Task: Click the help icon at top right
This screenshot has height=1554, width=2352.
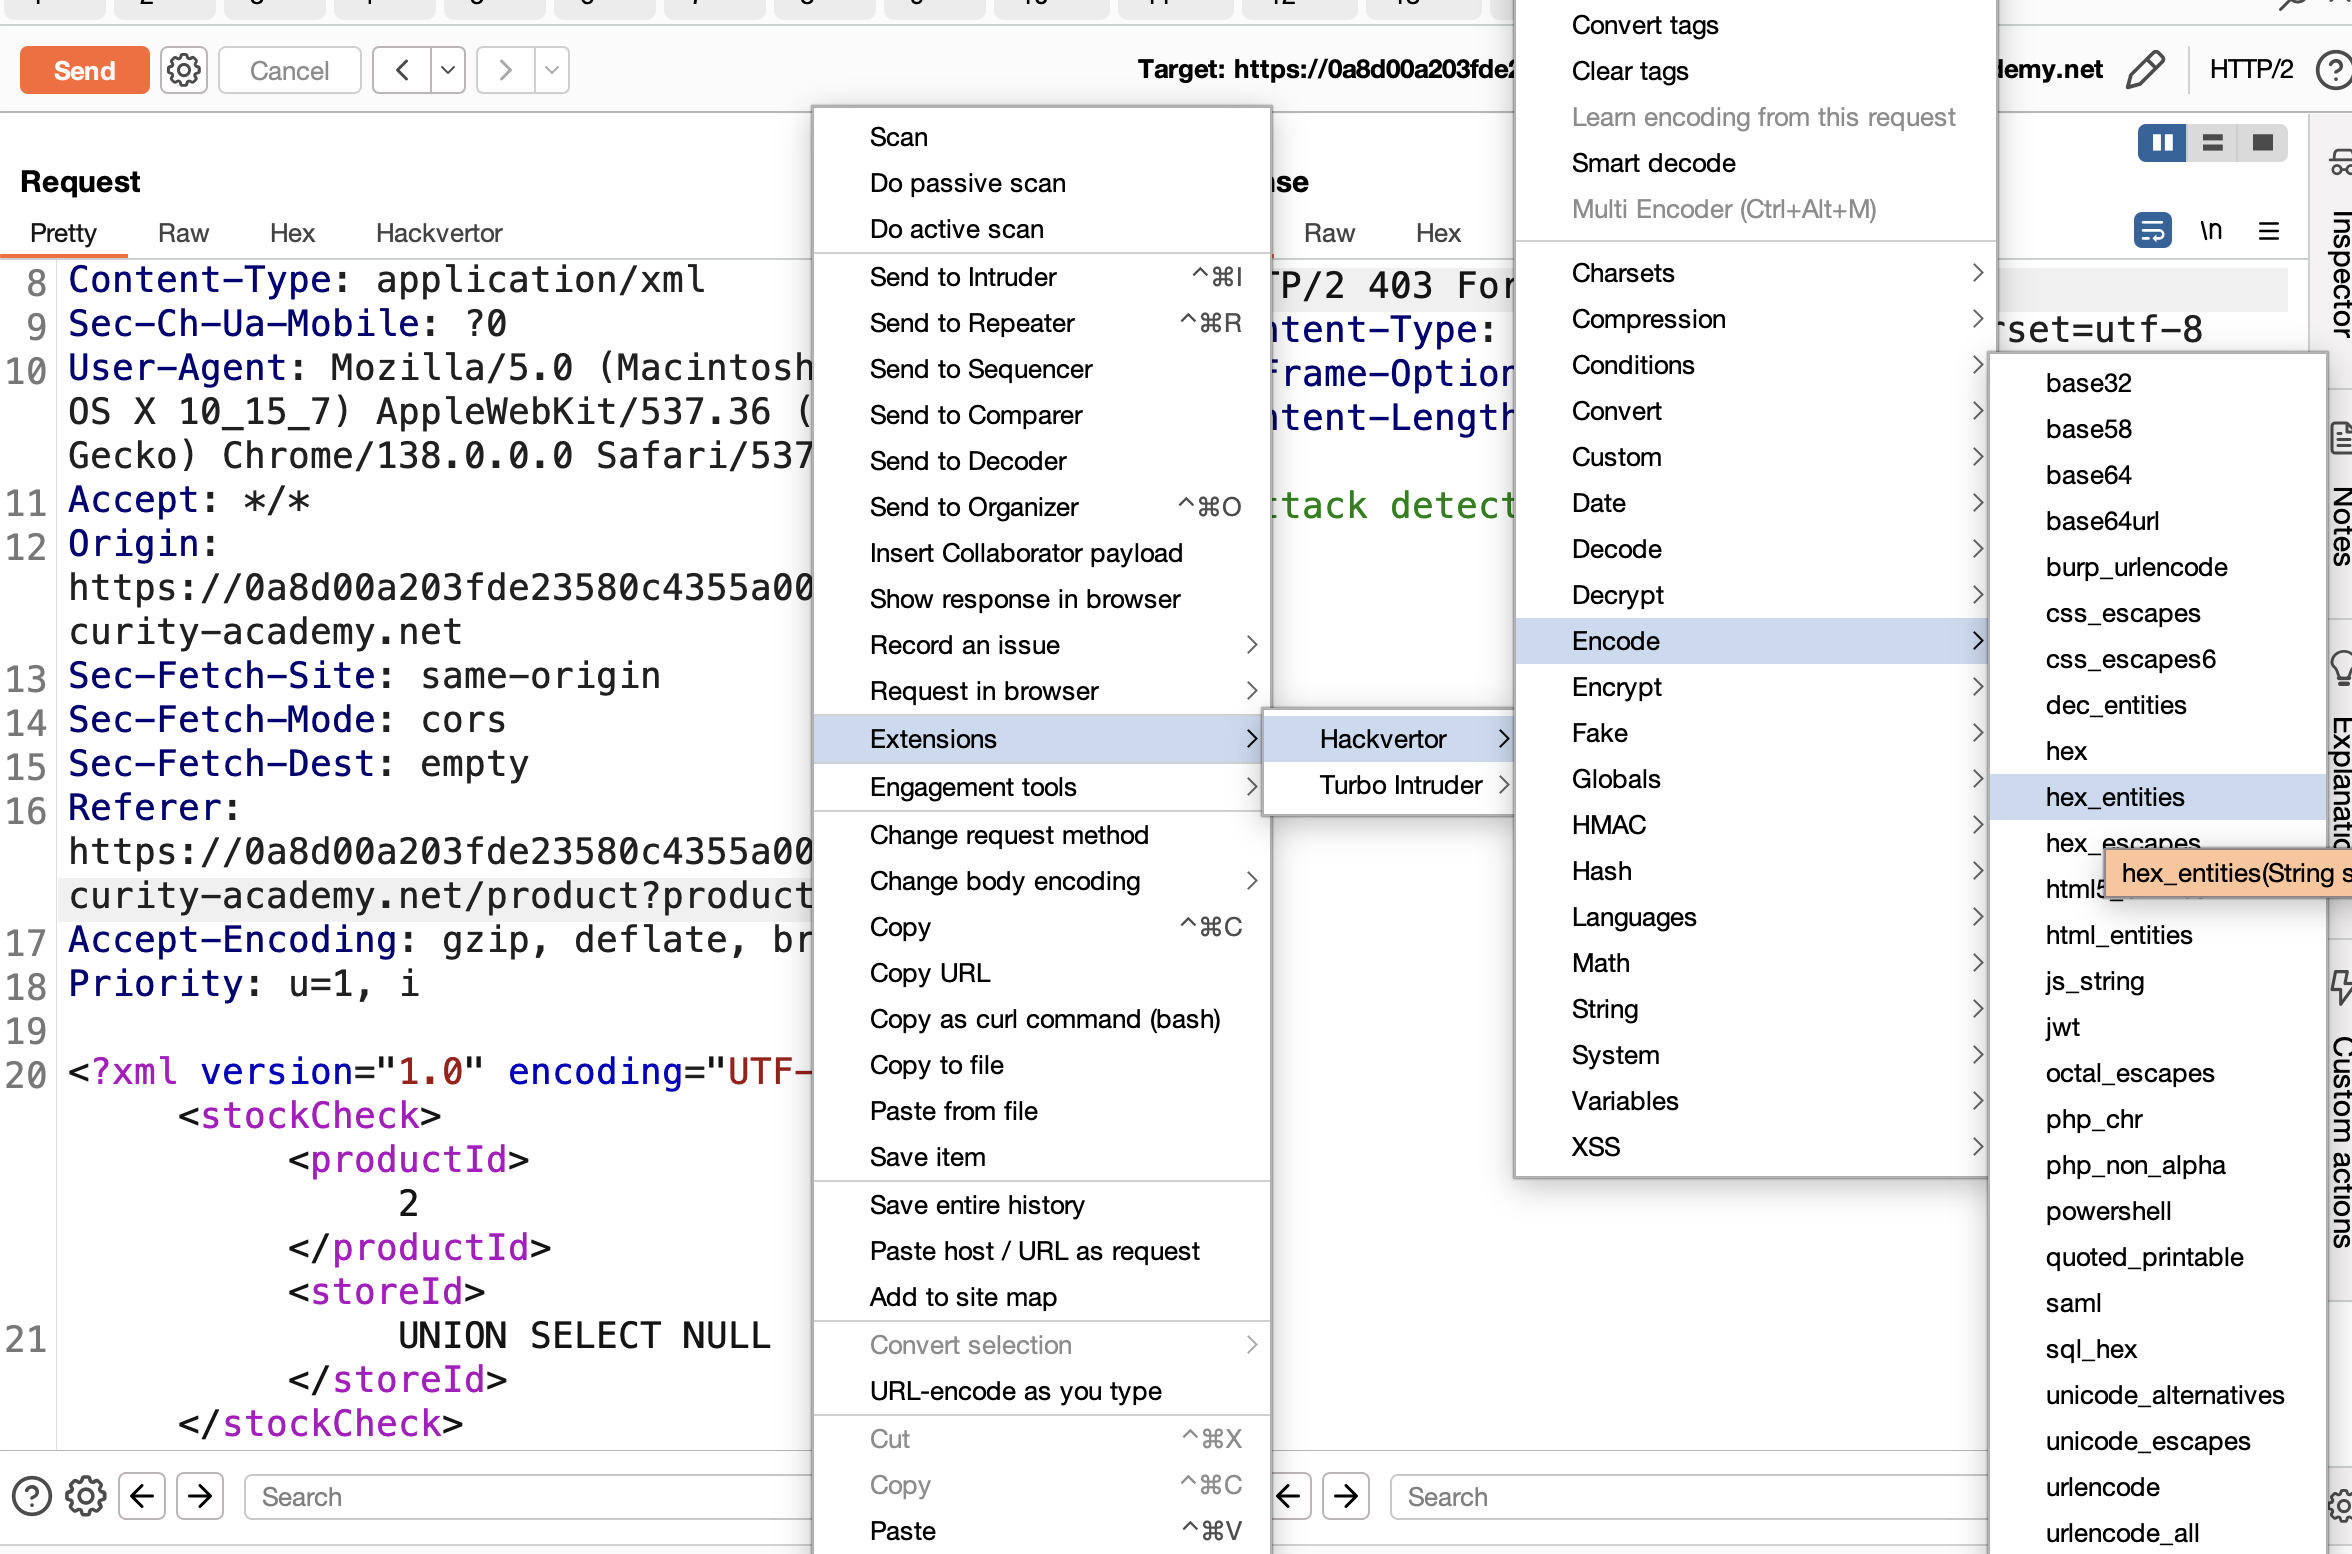Action: [x=2335, y=70]
